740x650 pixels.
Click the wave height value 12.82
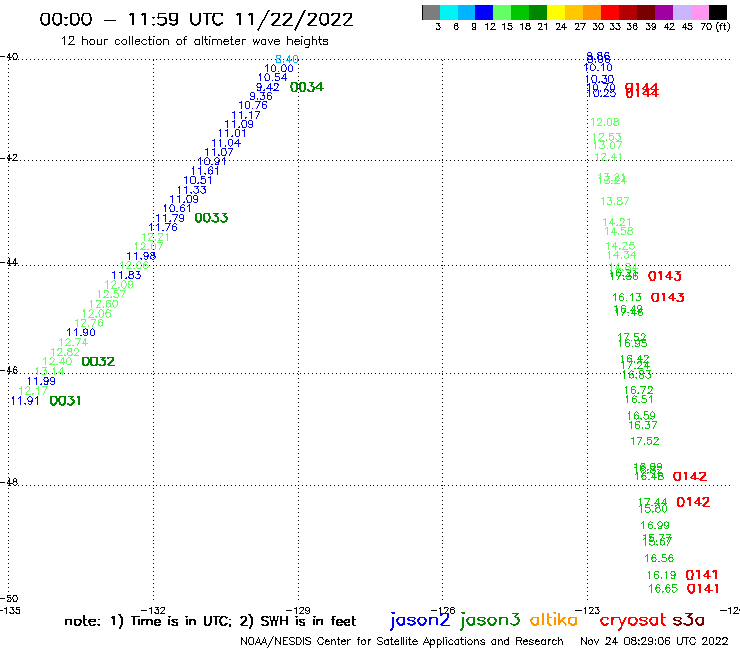65,353
